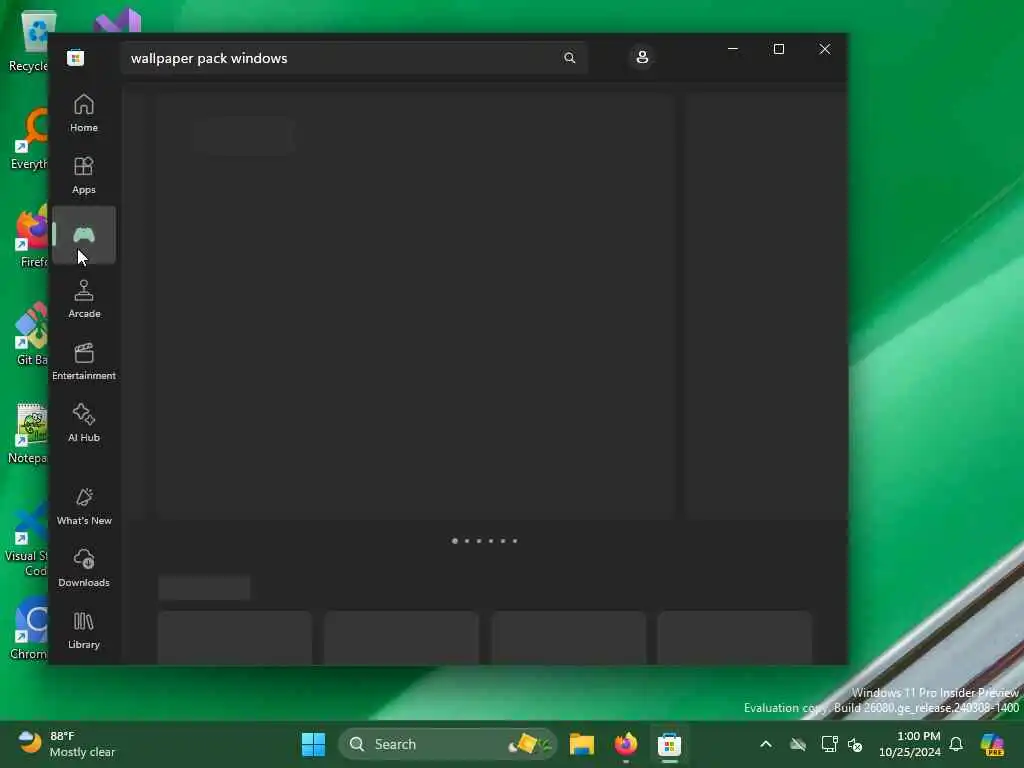Open the Arcade section
This screenshot has height=768, width=1024.
pos(84,299)
